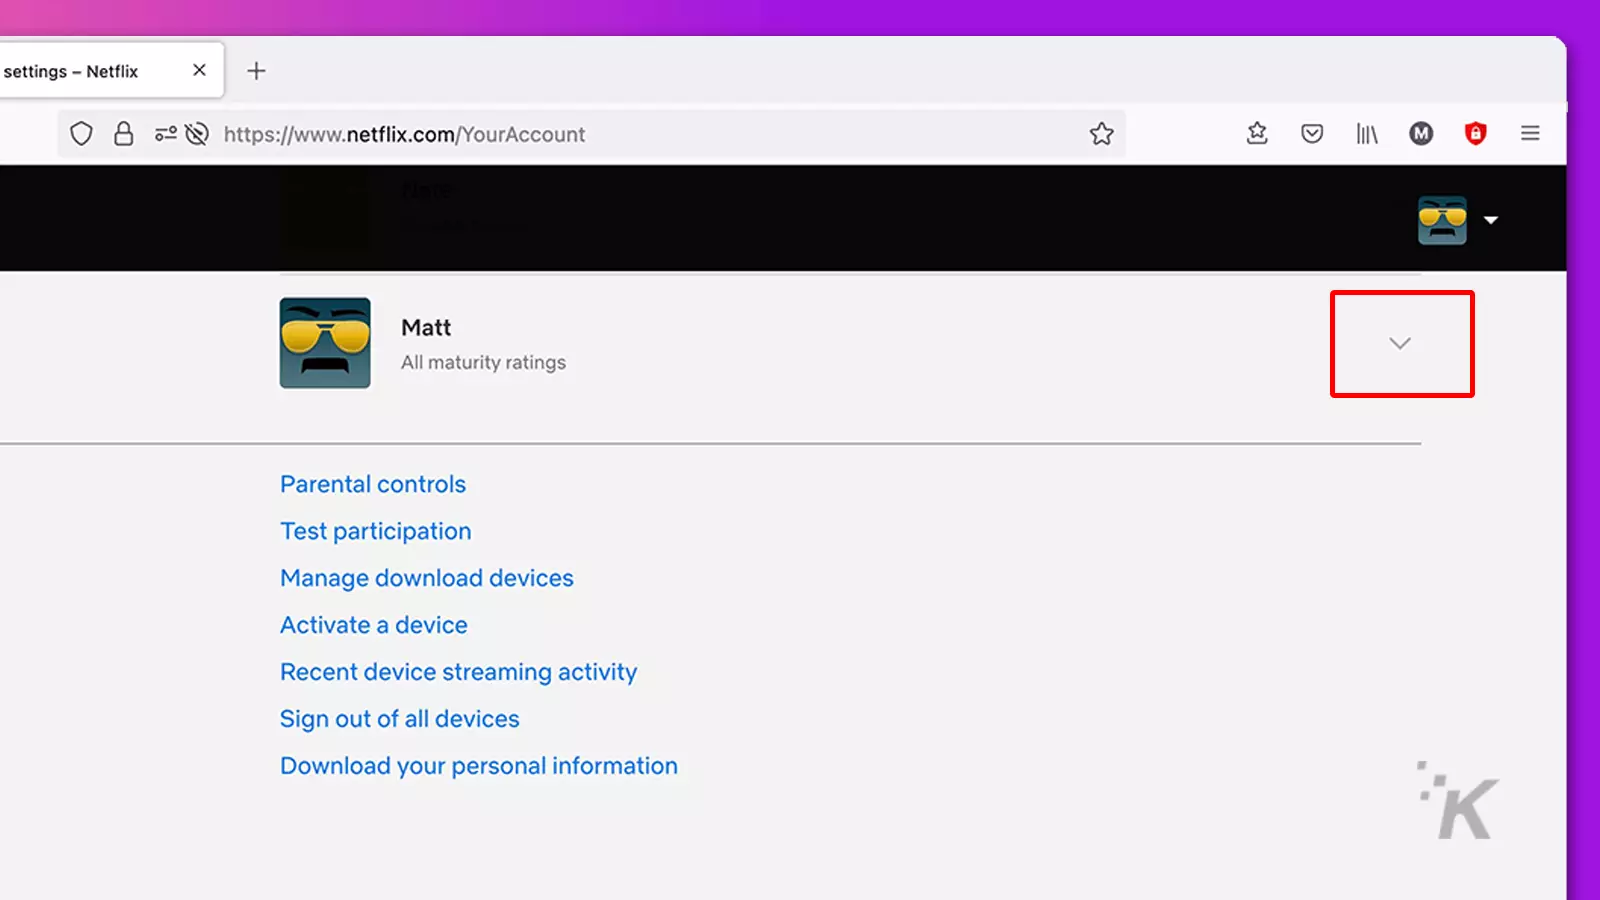Image resolution: width=1600 pixels, height=900 pixels.
Task: Open Manage download devices link
Action: 427,578
